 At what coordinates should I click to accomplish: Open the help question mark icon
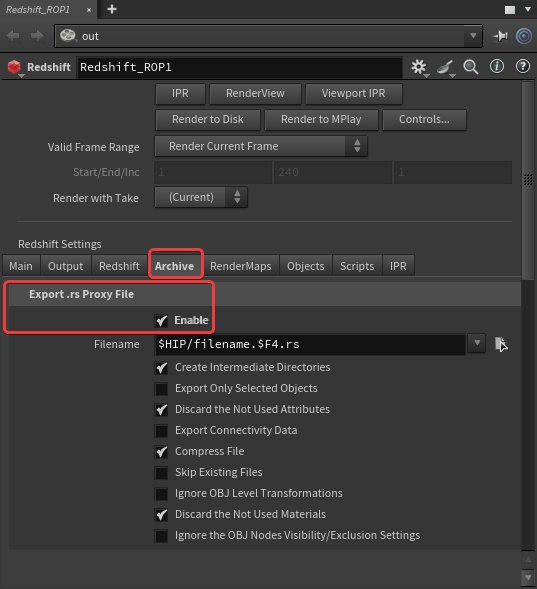523,67
